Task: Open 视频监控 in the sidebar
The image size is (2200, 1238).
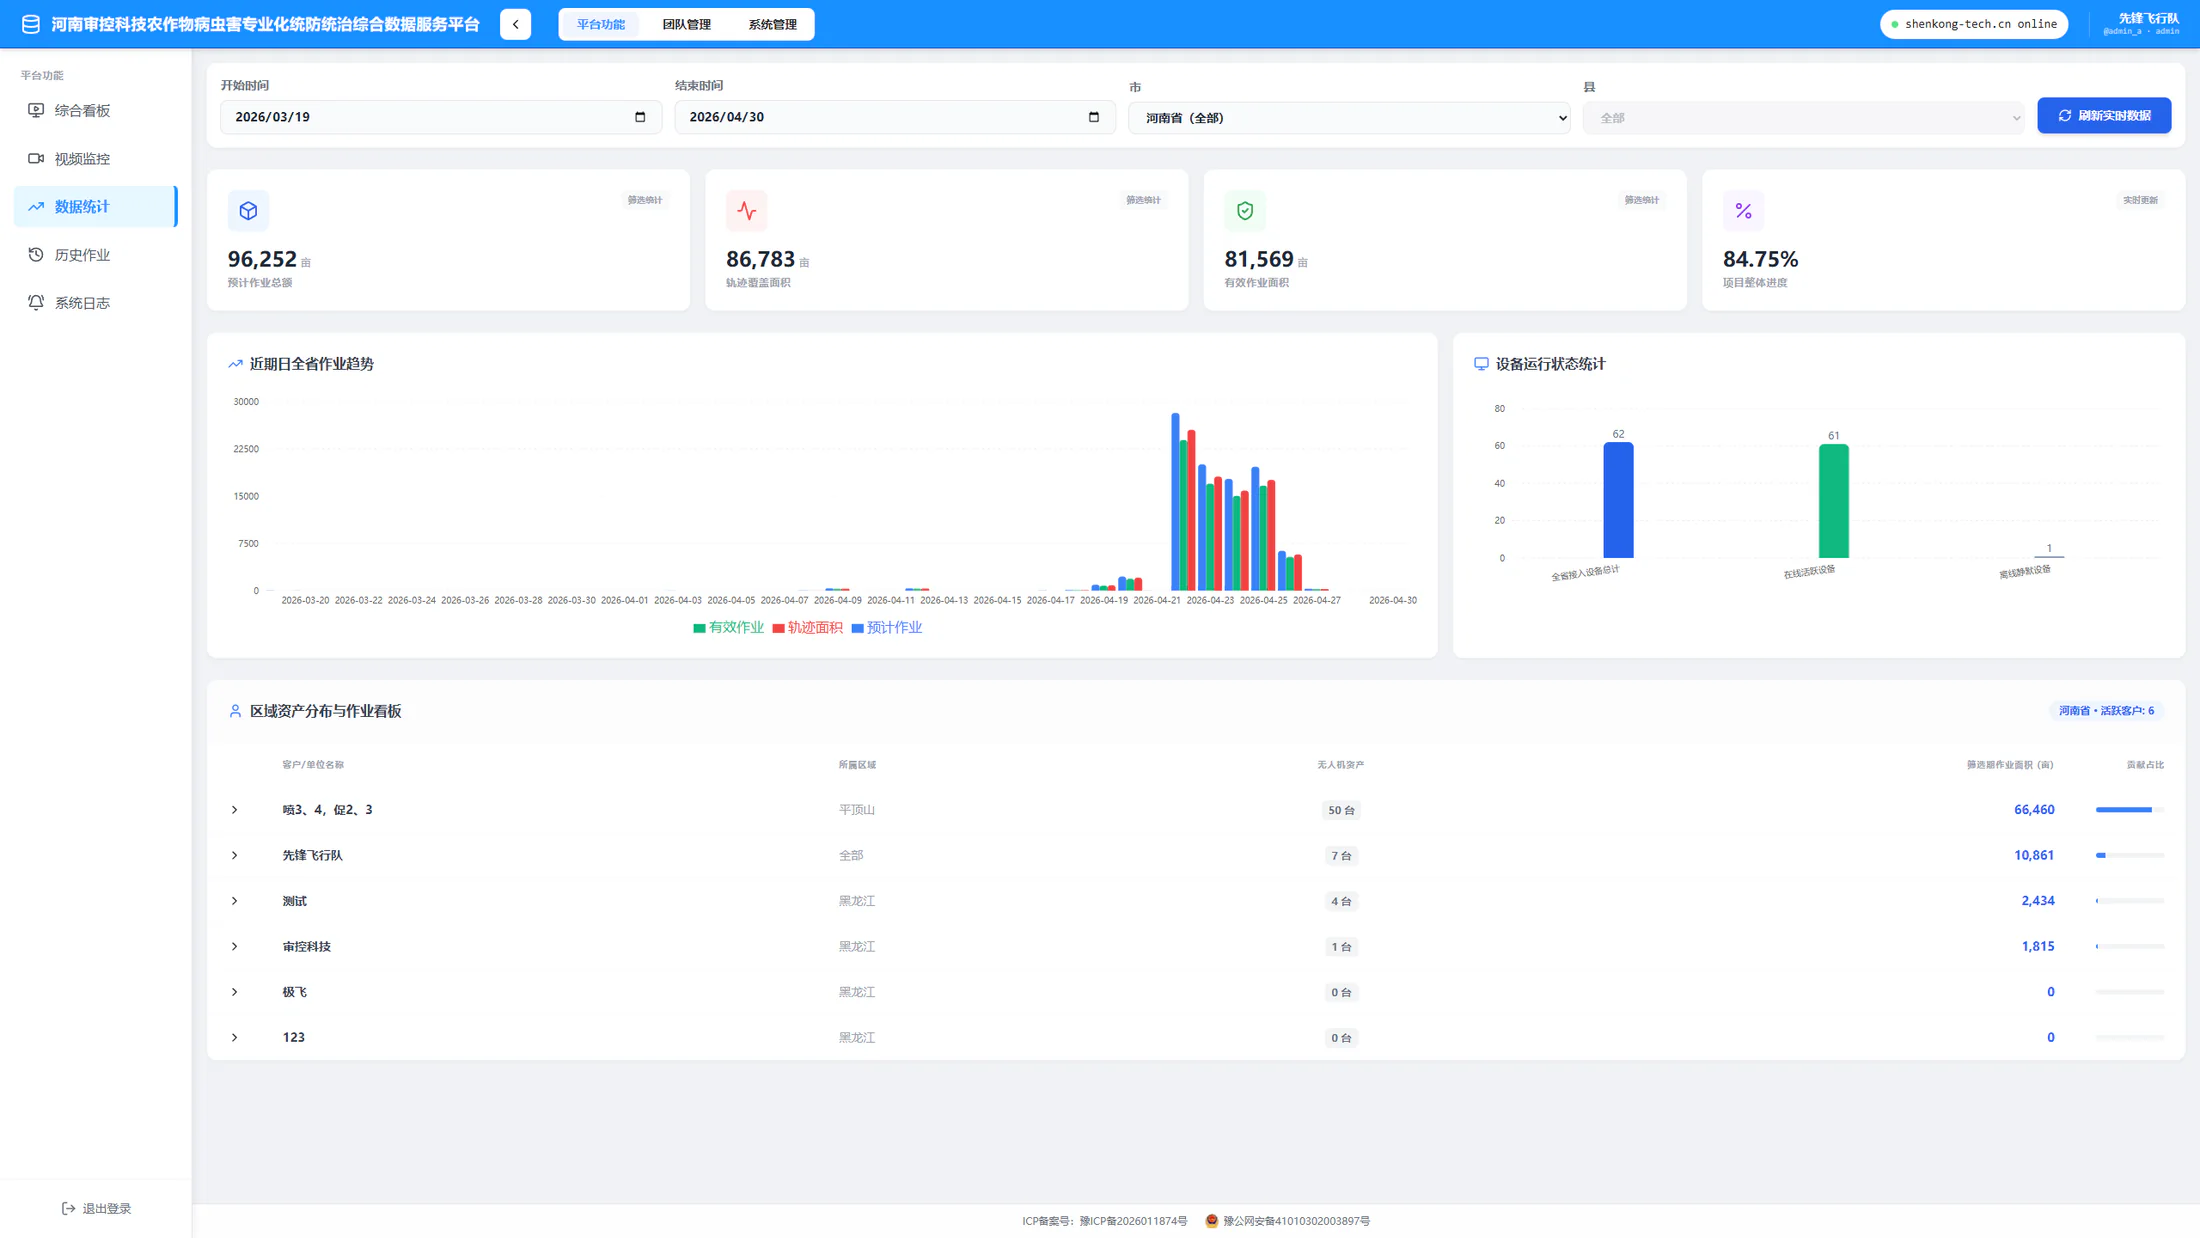Action: pos(96,159)
